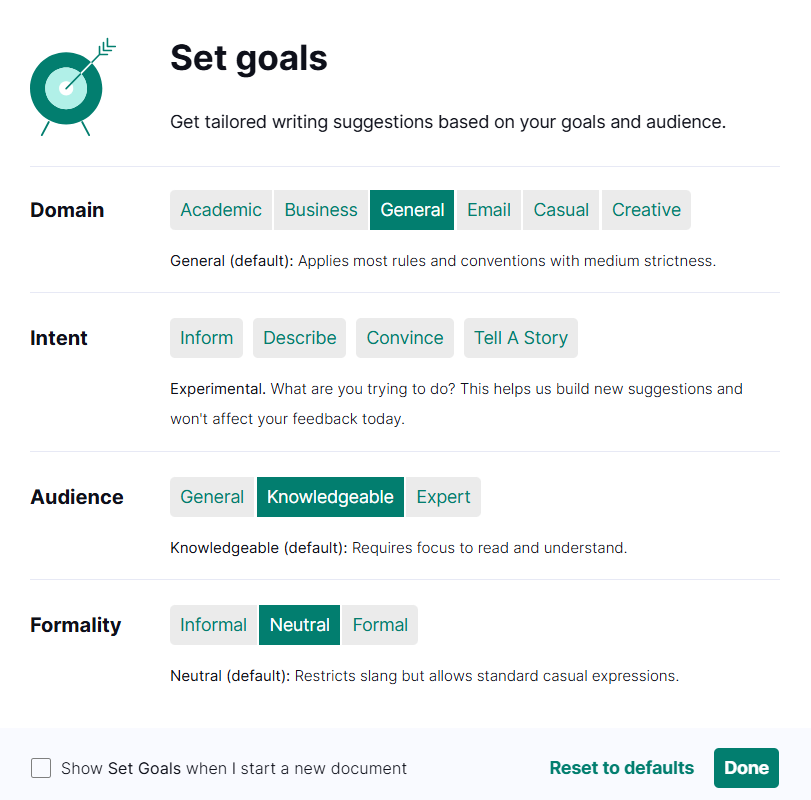Click the target goals icon
Screen dimensions: 811x800
68,88
